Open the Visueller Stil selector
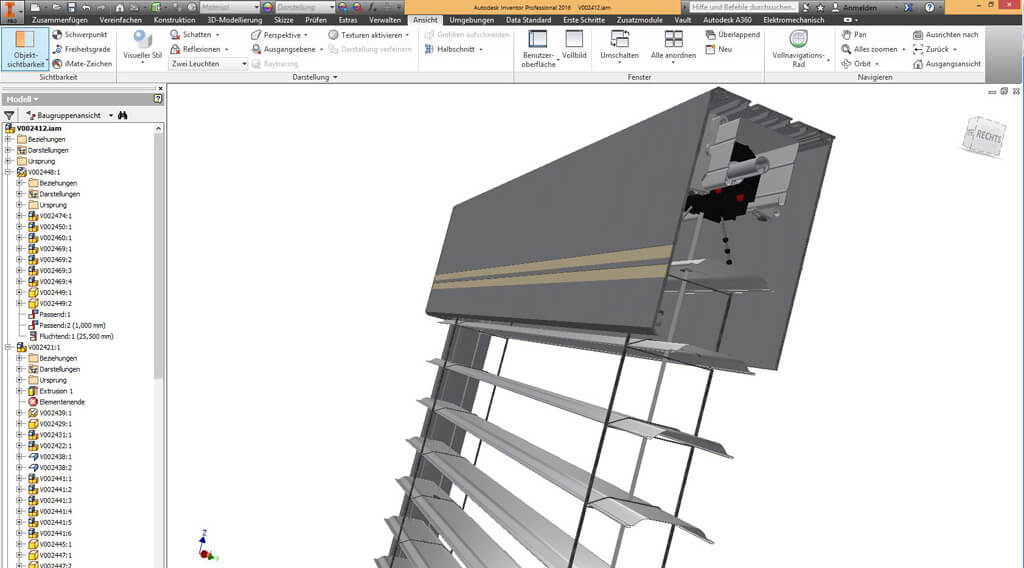1024x568 pixels. pyautogui.click(x=142, y=48)
